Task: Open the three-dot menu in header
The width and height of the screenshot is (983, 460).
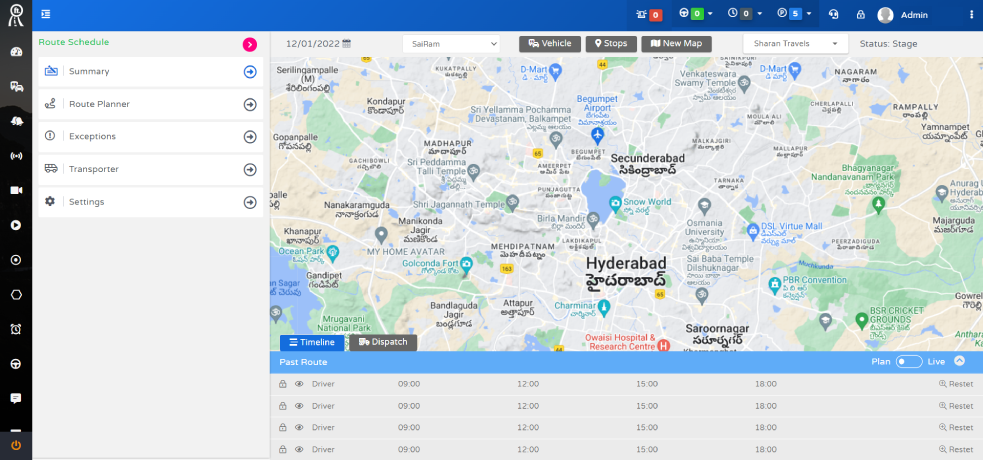Action: coord(972,14)
